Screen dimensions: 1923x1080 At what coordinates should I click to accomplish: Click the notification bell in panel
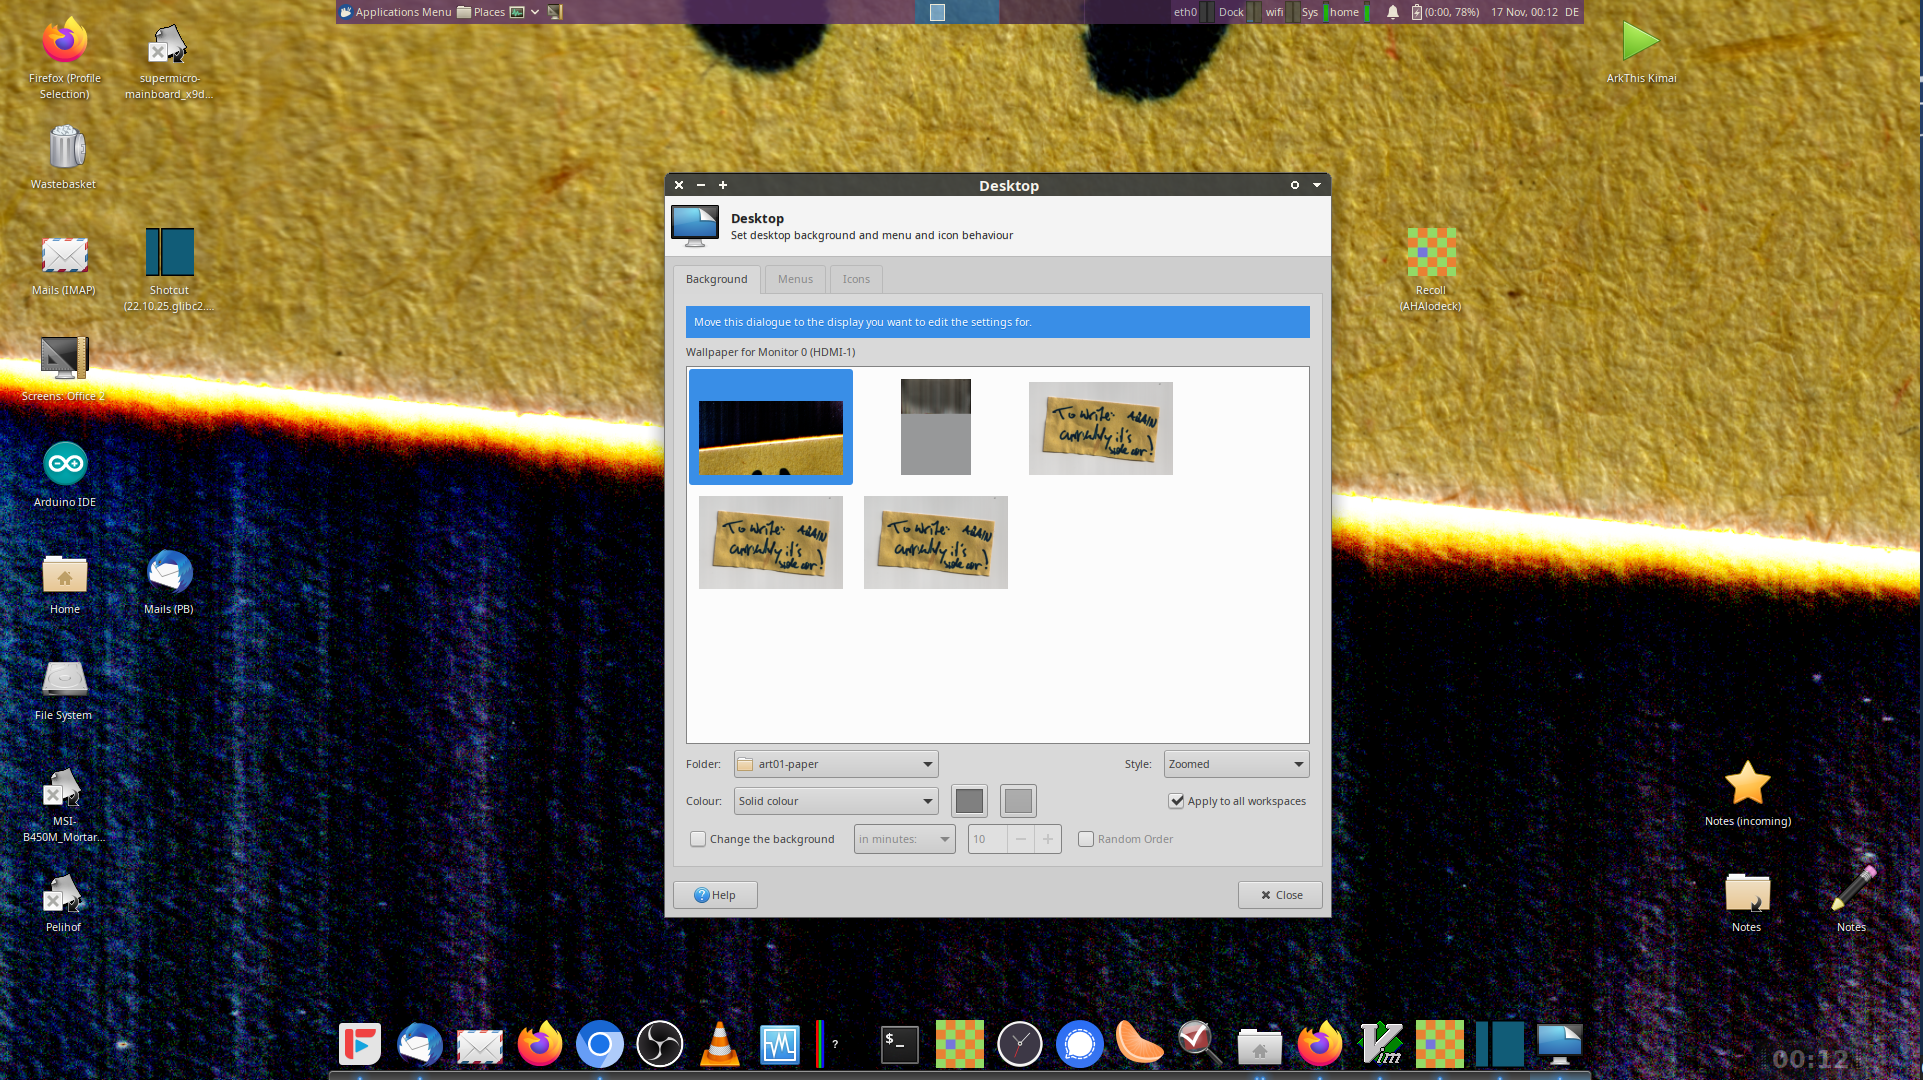(x=1392, y=12)
